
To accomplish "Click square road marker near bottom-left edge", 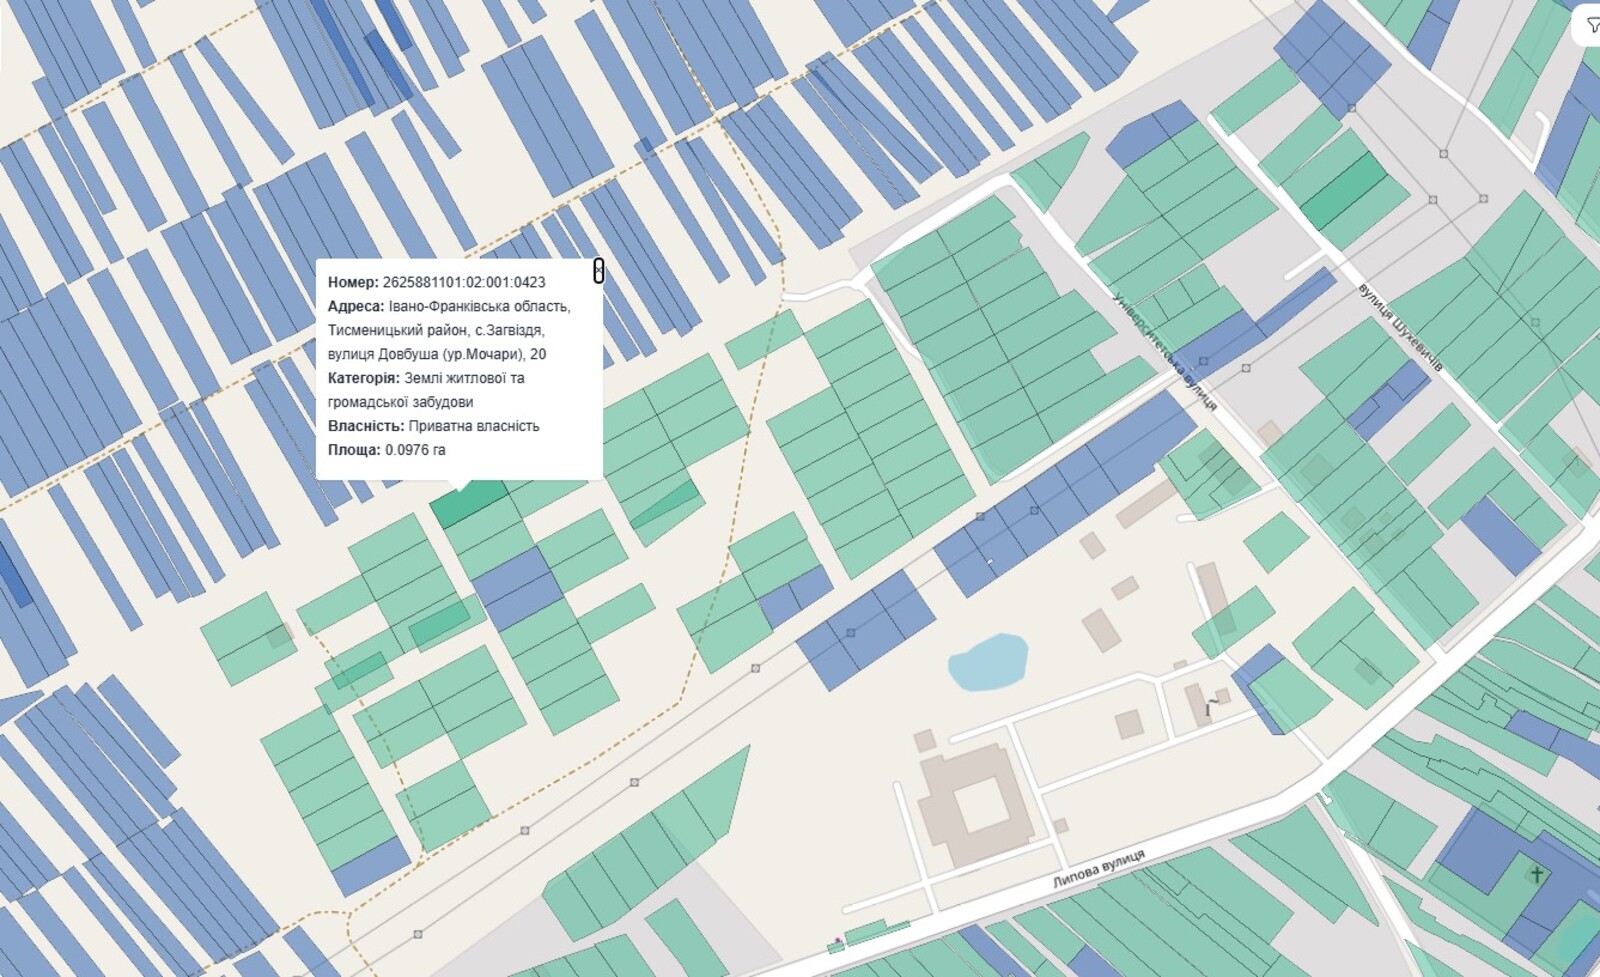I will point(418,934).
